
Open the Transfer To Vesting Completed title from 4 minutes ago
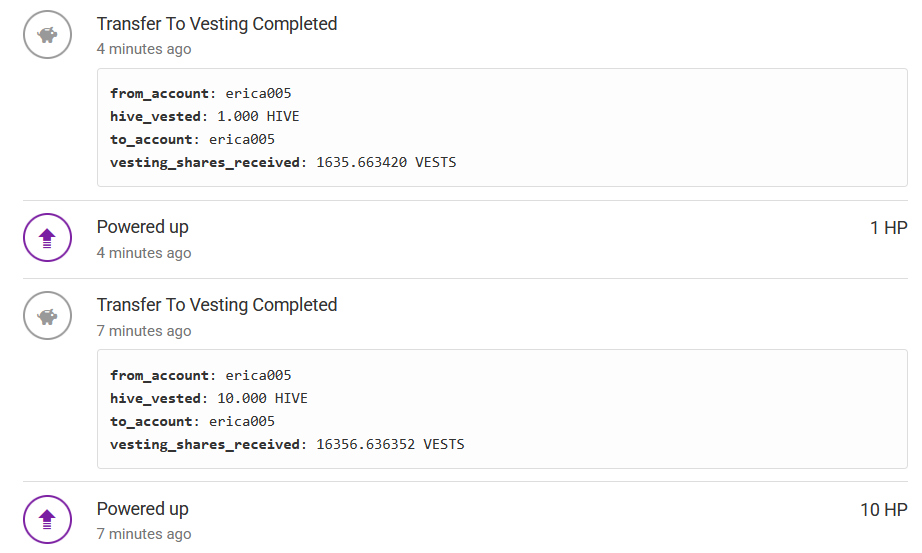pos(217,24)
